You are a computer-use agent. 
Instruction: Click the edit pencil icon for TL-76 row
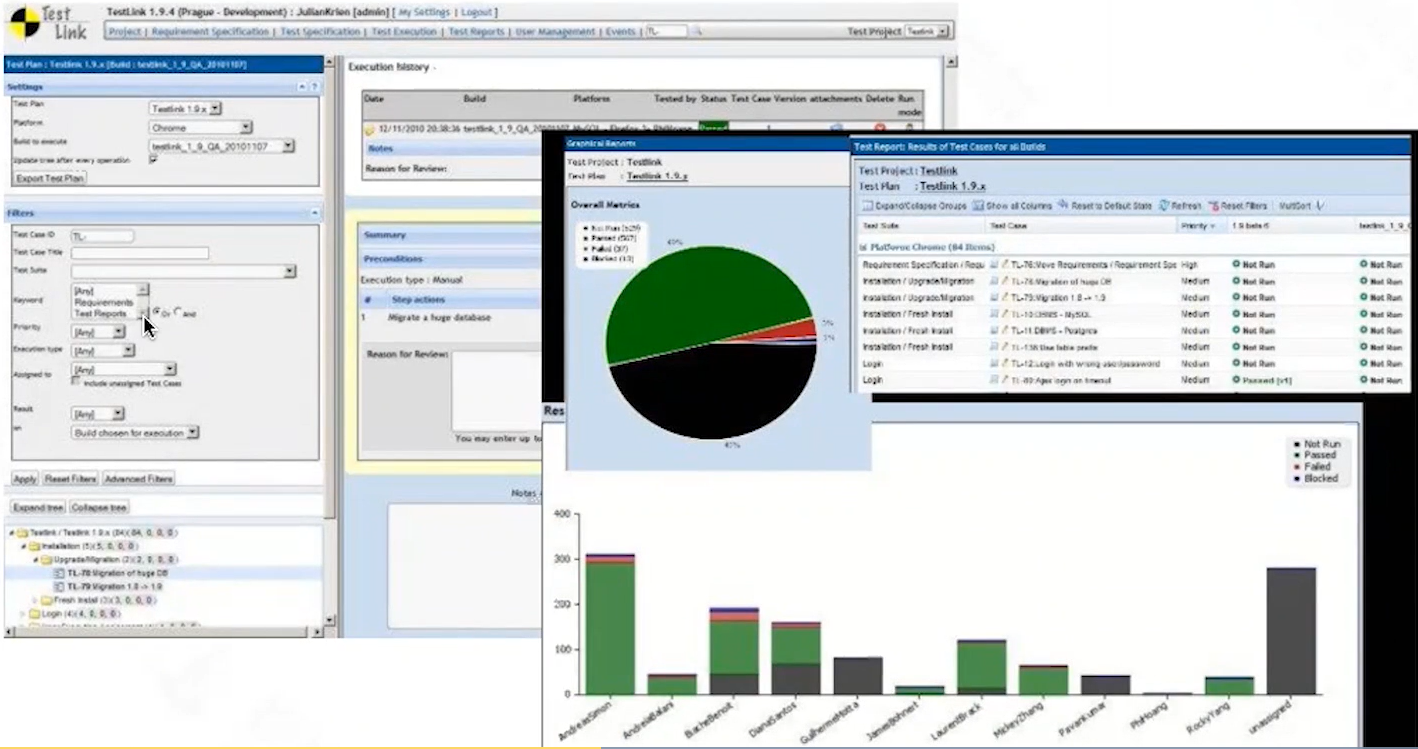coord(1005,265)
